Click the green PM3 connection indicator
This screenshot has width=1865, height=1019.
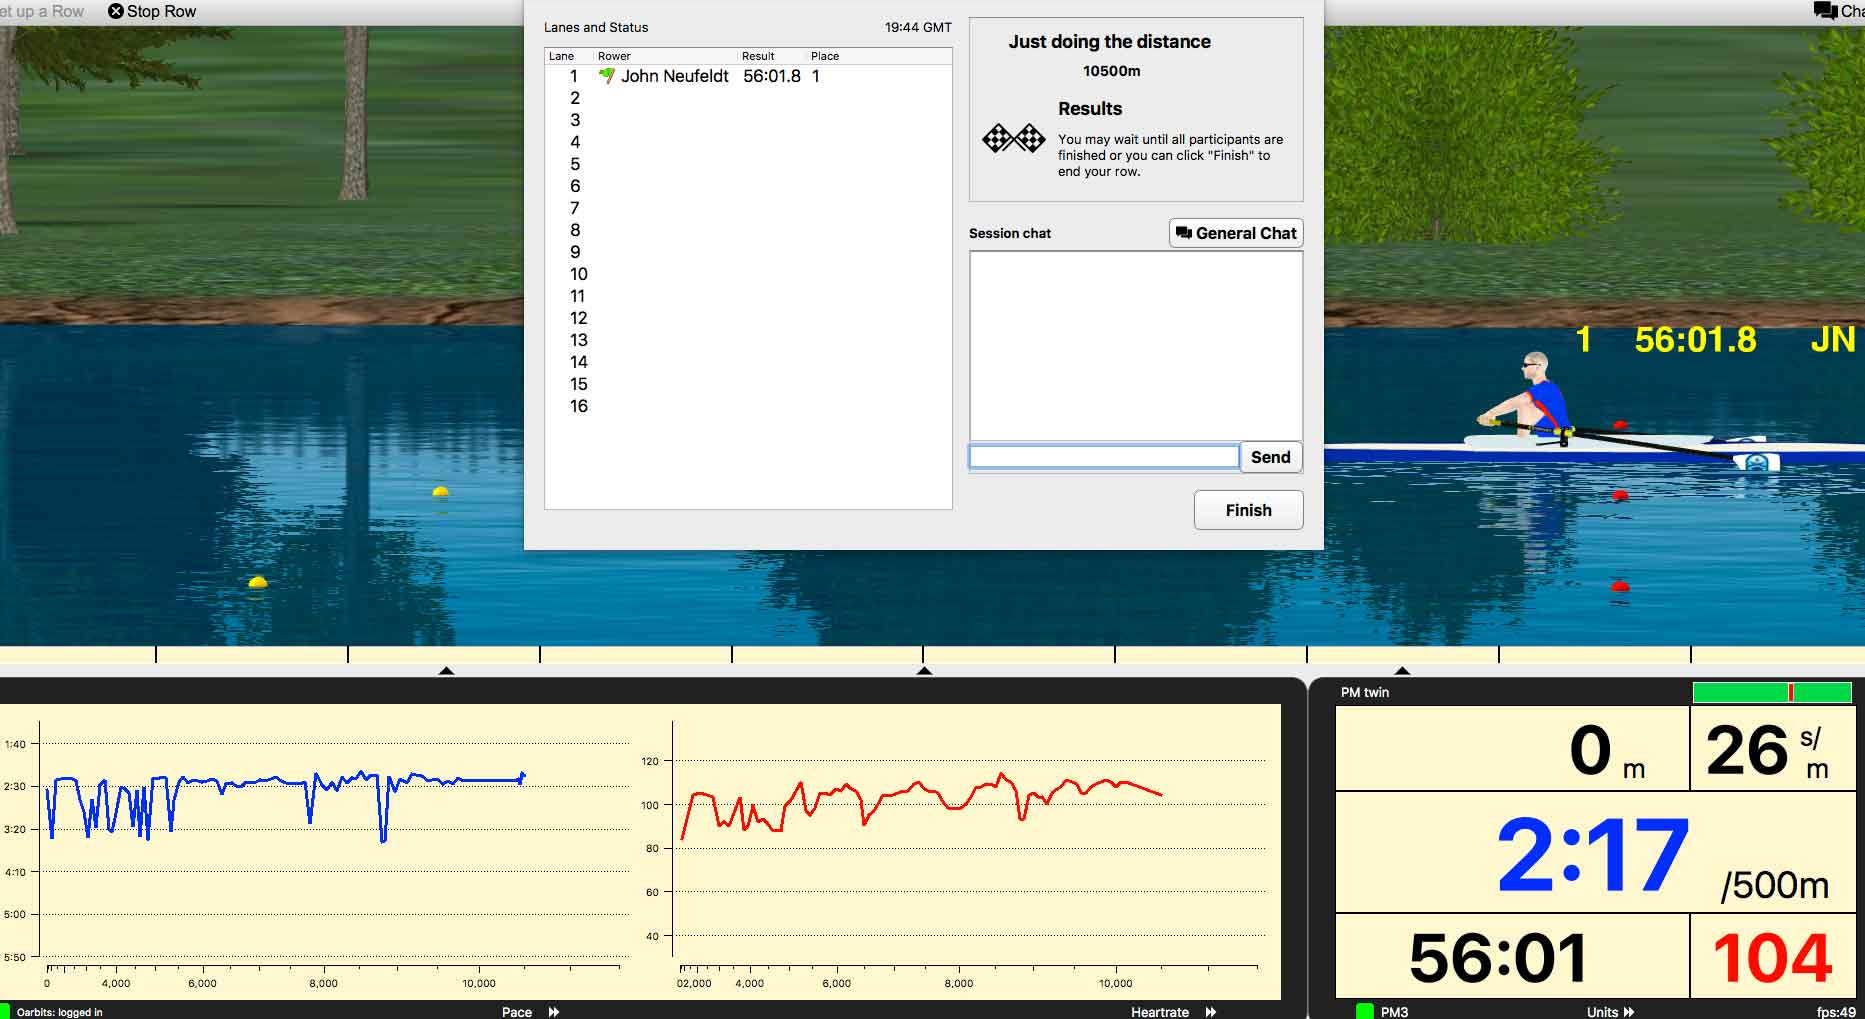click(x=1364, y=1011)
